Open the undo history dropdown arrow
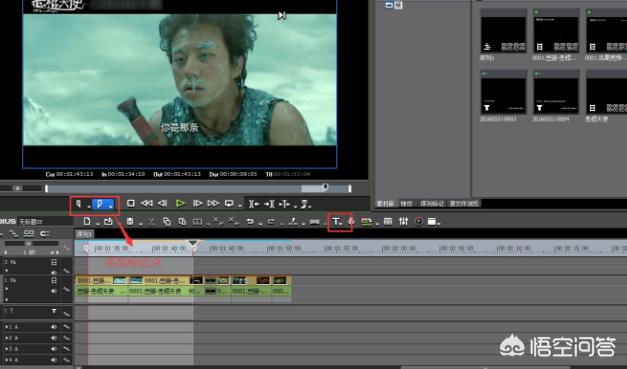Screen dimensions: 627x369 (260, 224)
